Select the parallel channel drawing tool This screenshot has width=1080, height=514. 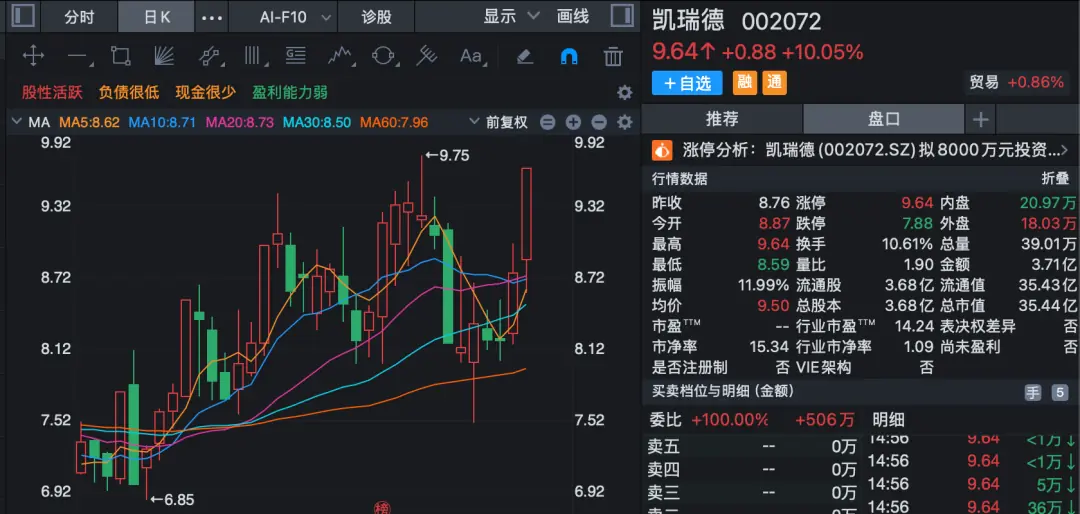[x=209, y=56]
